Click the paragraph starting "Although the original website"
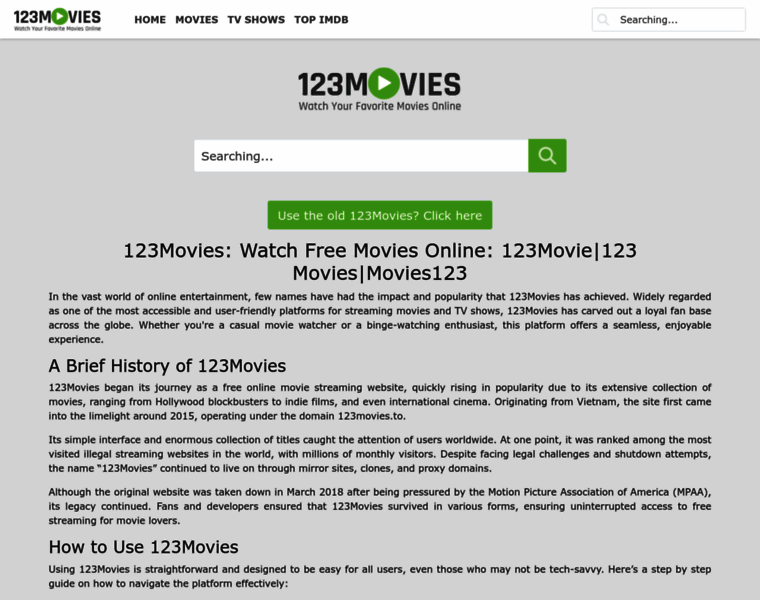This screenshot has width=760, height=600. [380, 506]
